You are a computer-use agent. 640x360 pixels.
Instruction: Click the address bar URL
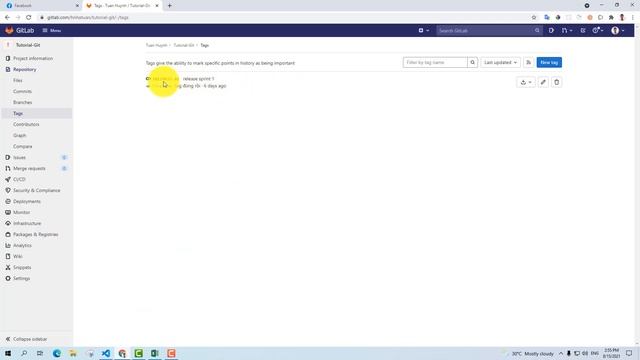tap(88, 18)
